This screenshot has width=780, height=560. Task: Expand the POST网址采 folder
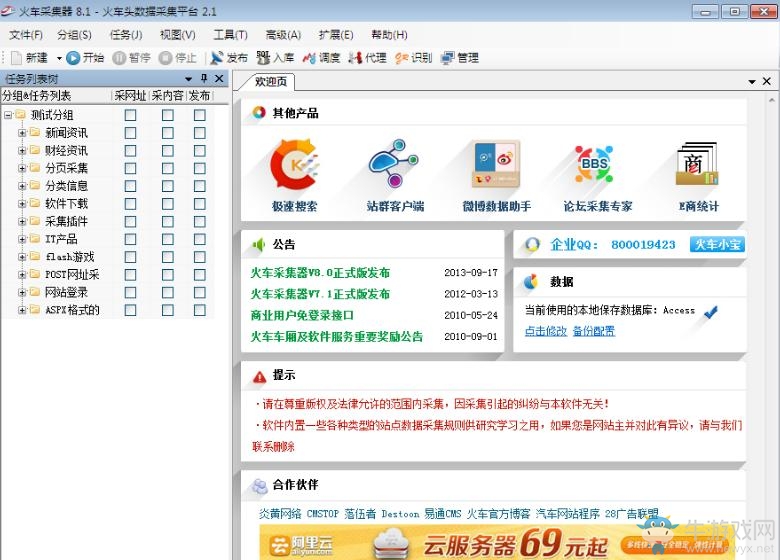(22, 275)
